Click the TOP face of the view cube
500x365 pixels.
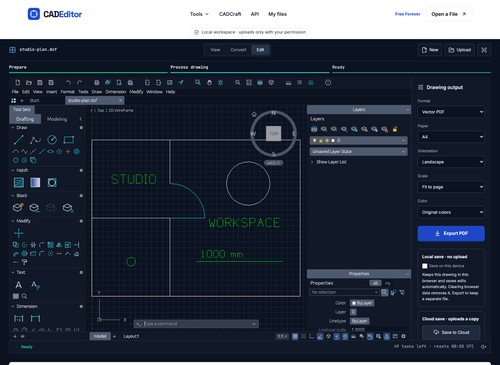(273, 133)
